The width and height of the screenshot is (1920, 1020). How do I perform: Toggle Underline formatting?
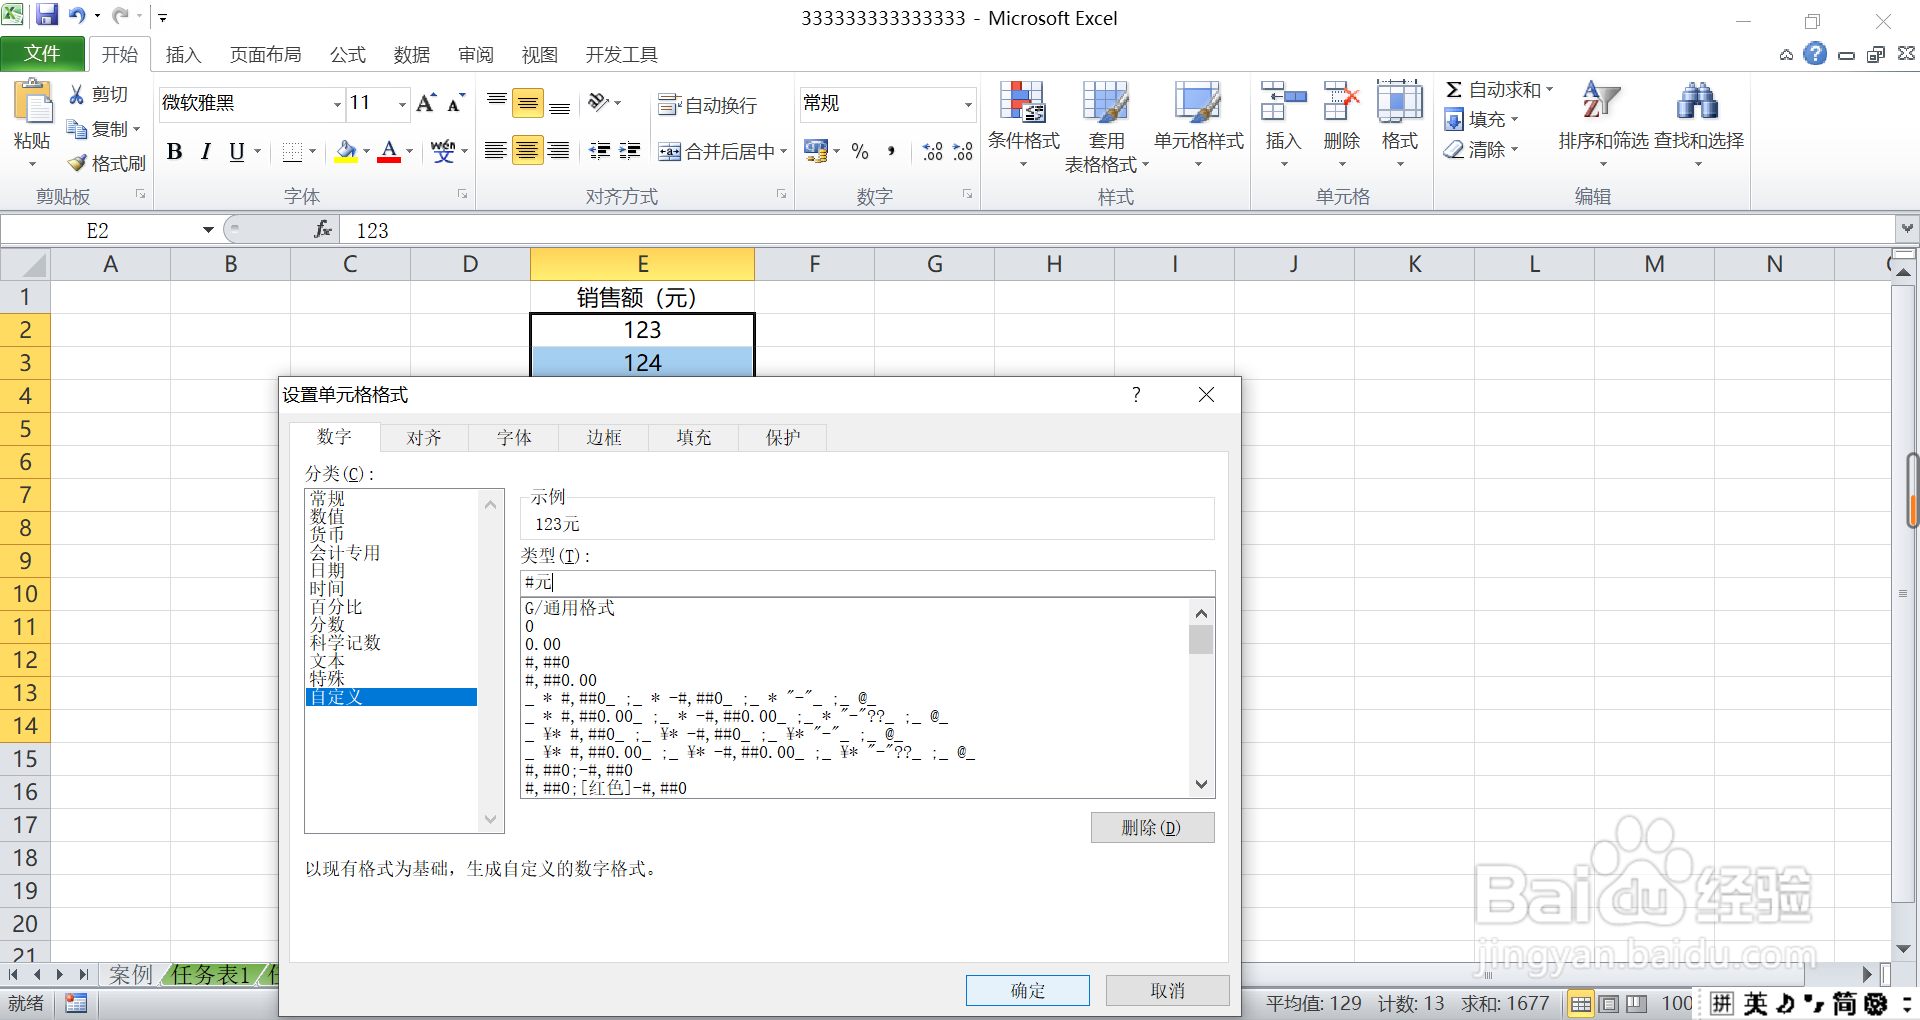coord(237,151)
